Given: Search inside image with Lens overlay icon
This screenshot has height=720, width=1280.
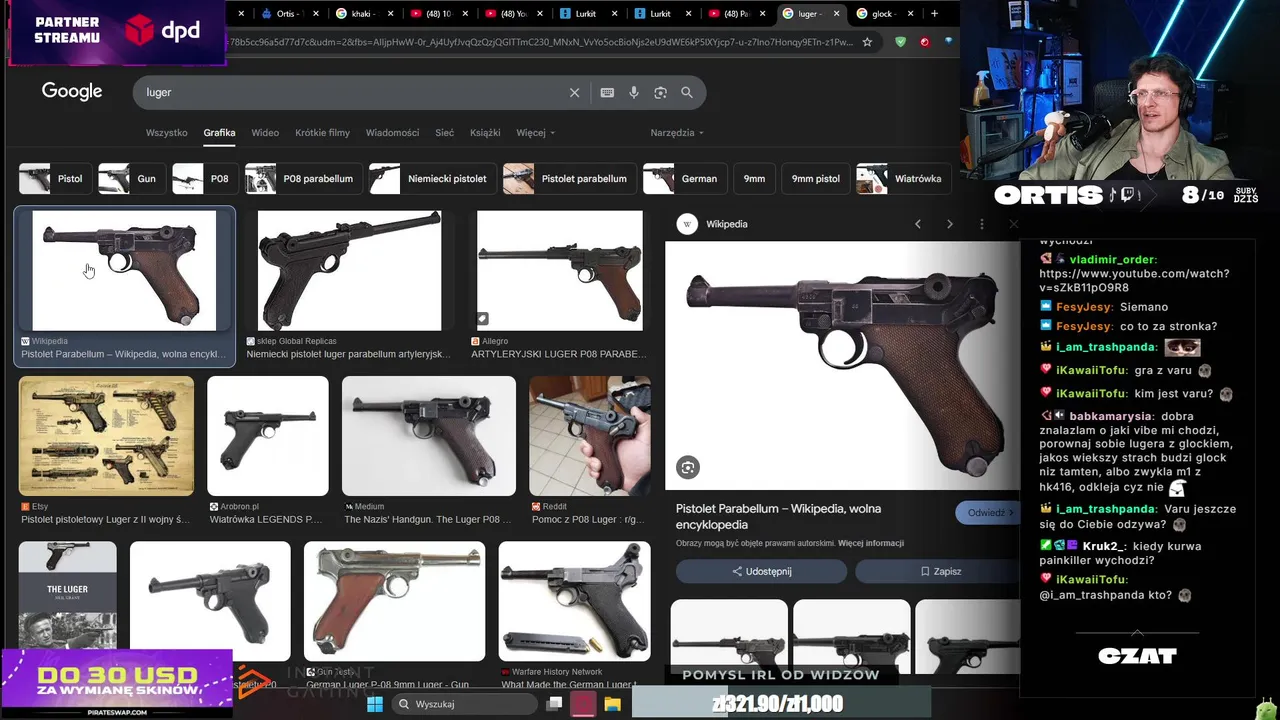Looking at the screenshot, I should (687, 467).
